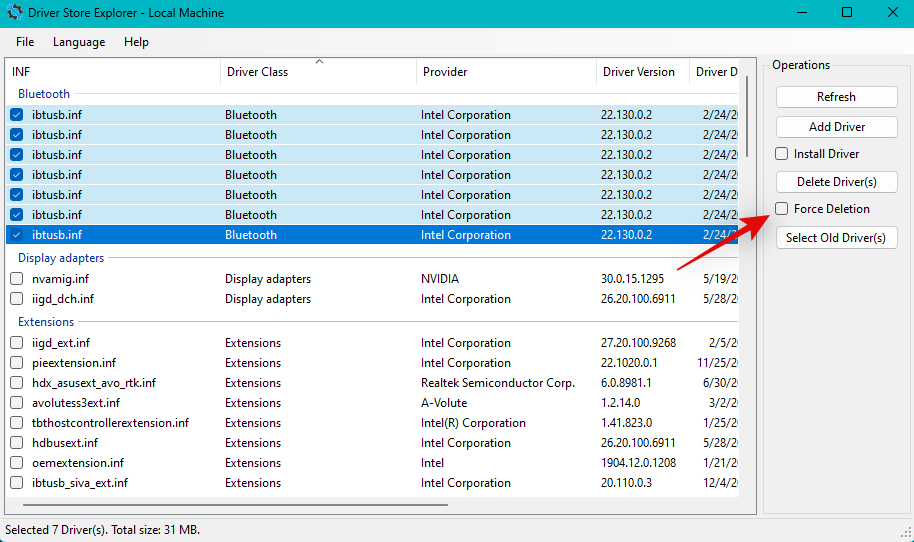The height and width of the screenshot is (542, 914).
Task: Sort by the INF column header
Action: pos(114,72)
